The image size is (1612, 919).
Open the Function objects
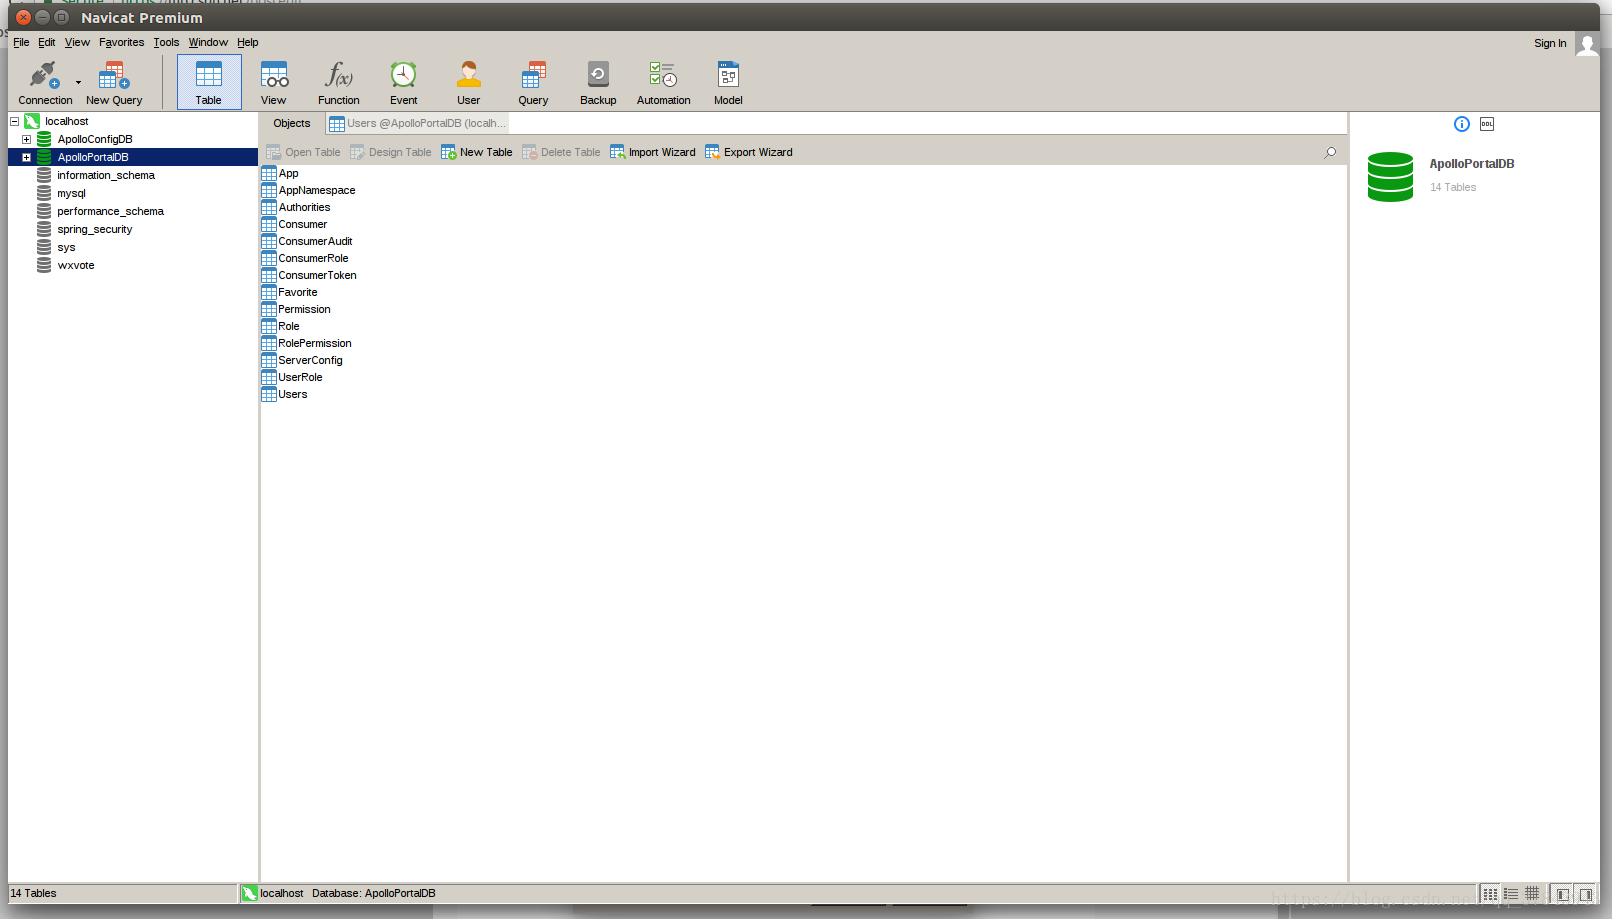tap(339, 82)
